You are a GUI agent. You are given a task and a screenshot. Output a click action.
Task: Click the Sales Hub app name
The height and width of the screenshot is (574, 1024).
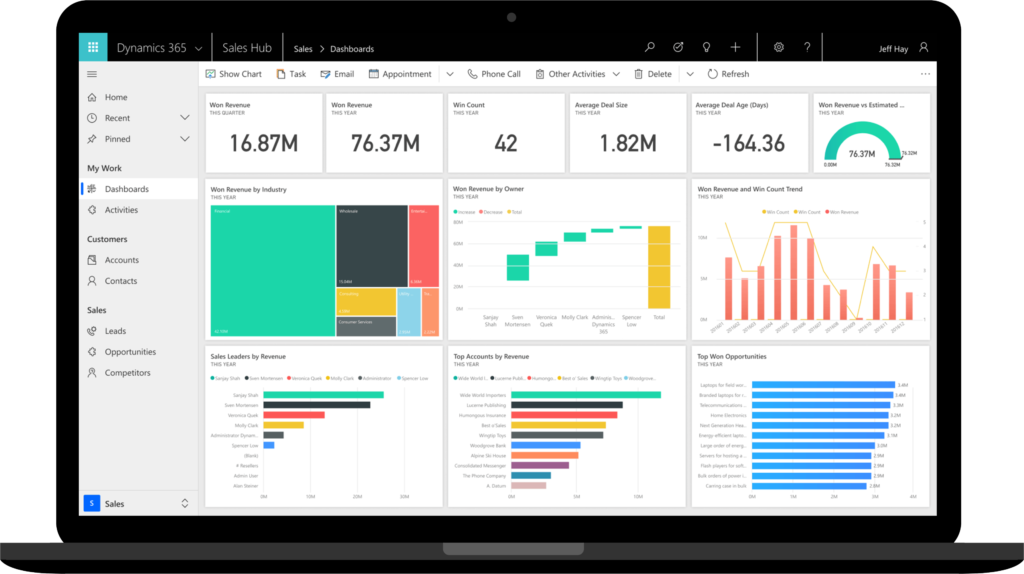coord(247,48)
